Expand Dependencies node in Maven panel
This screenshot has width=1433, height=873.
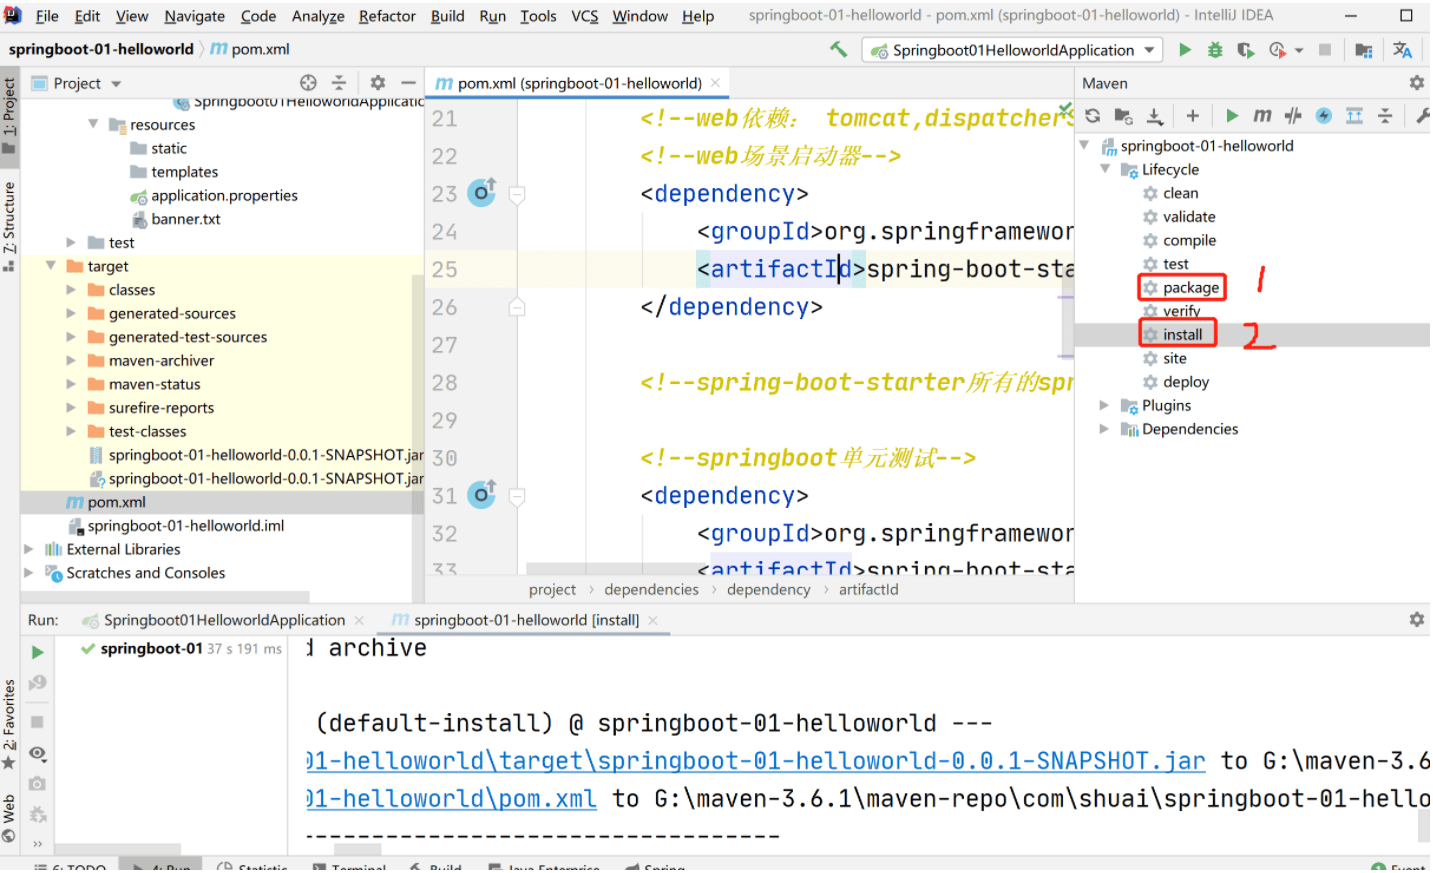tap(1104, 429)
